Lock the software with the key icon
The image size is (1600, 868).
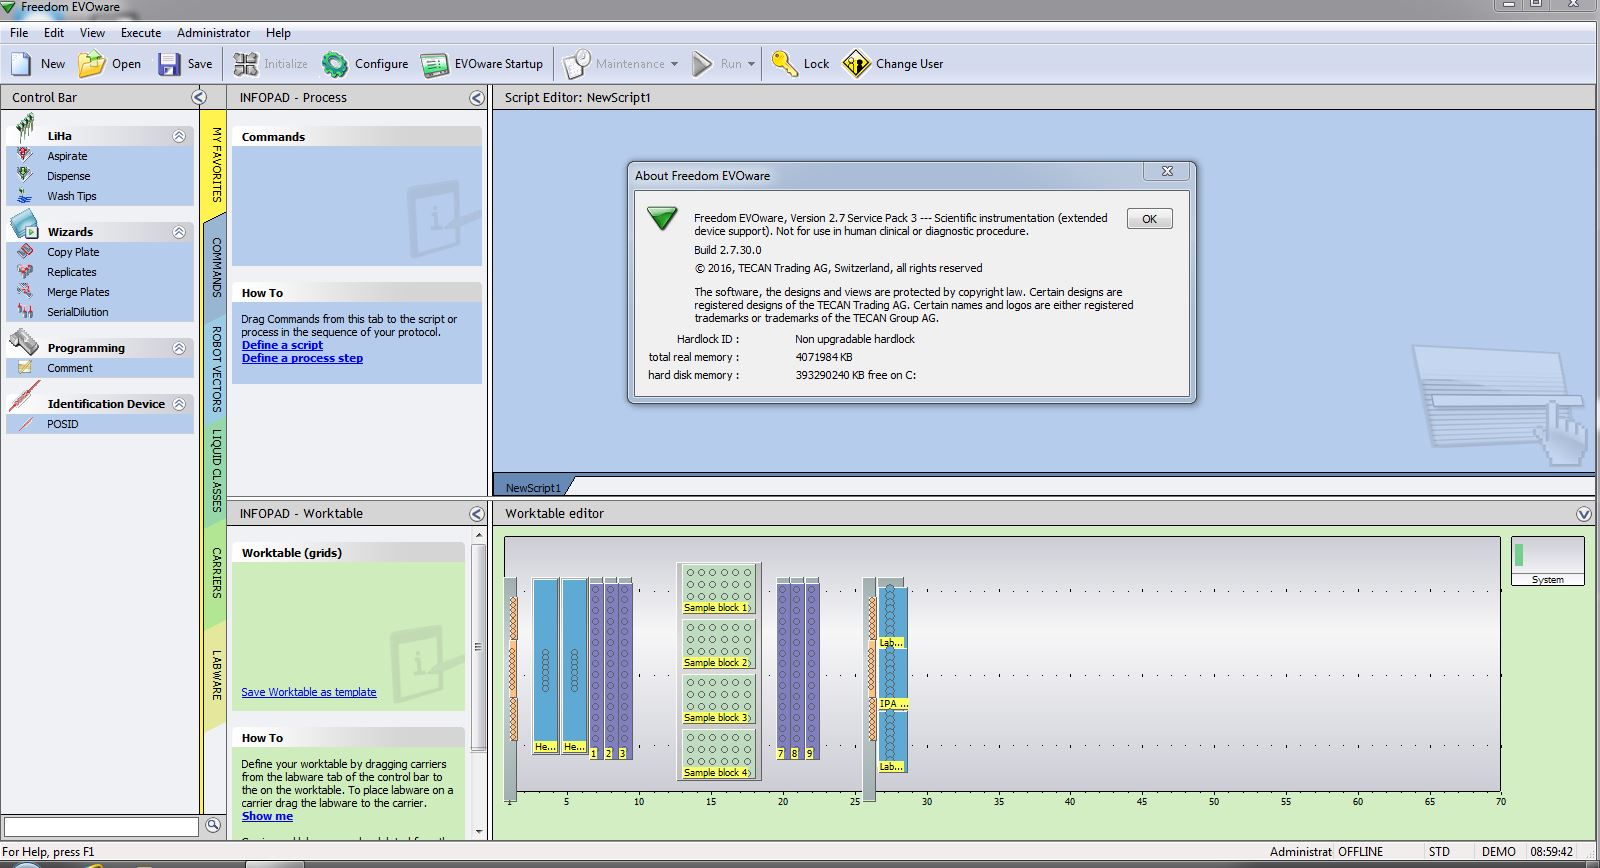point(785,64)
